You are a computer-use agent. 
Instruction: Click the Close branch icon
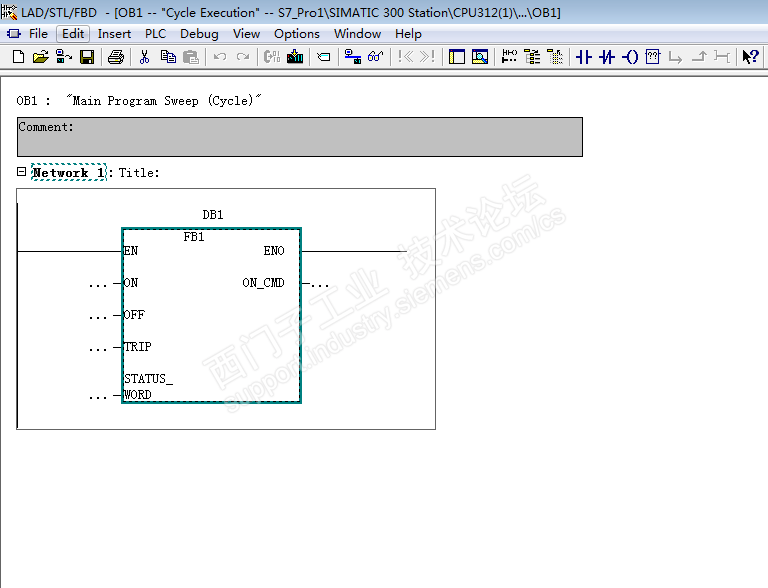699,57
